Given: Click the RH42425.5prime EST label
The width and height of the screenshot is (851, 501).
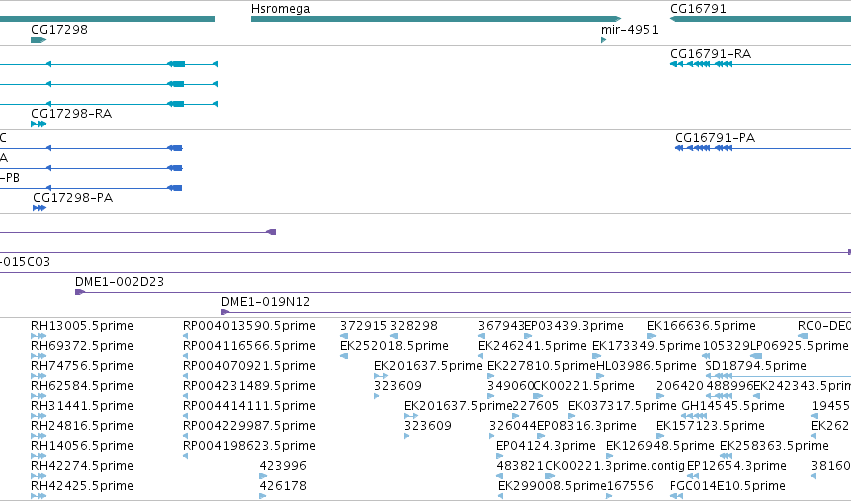Looking at the screenshot, I should [82, 486].
